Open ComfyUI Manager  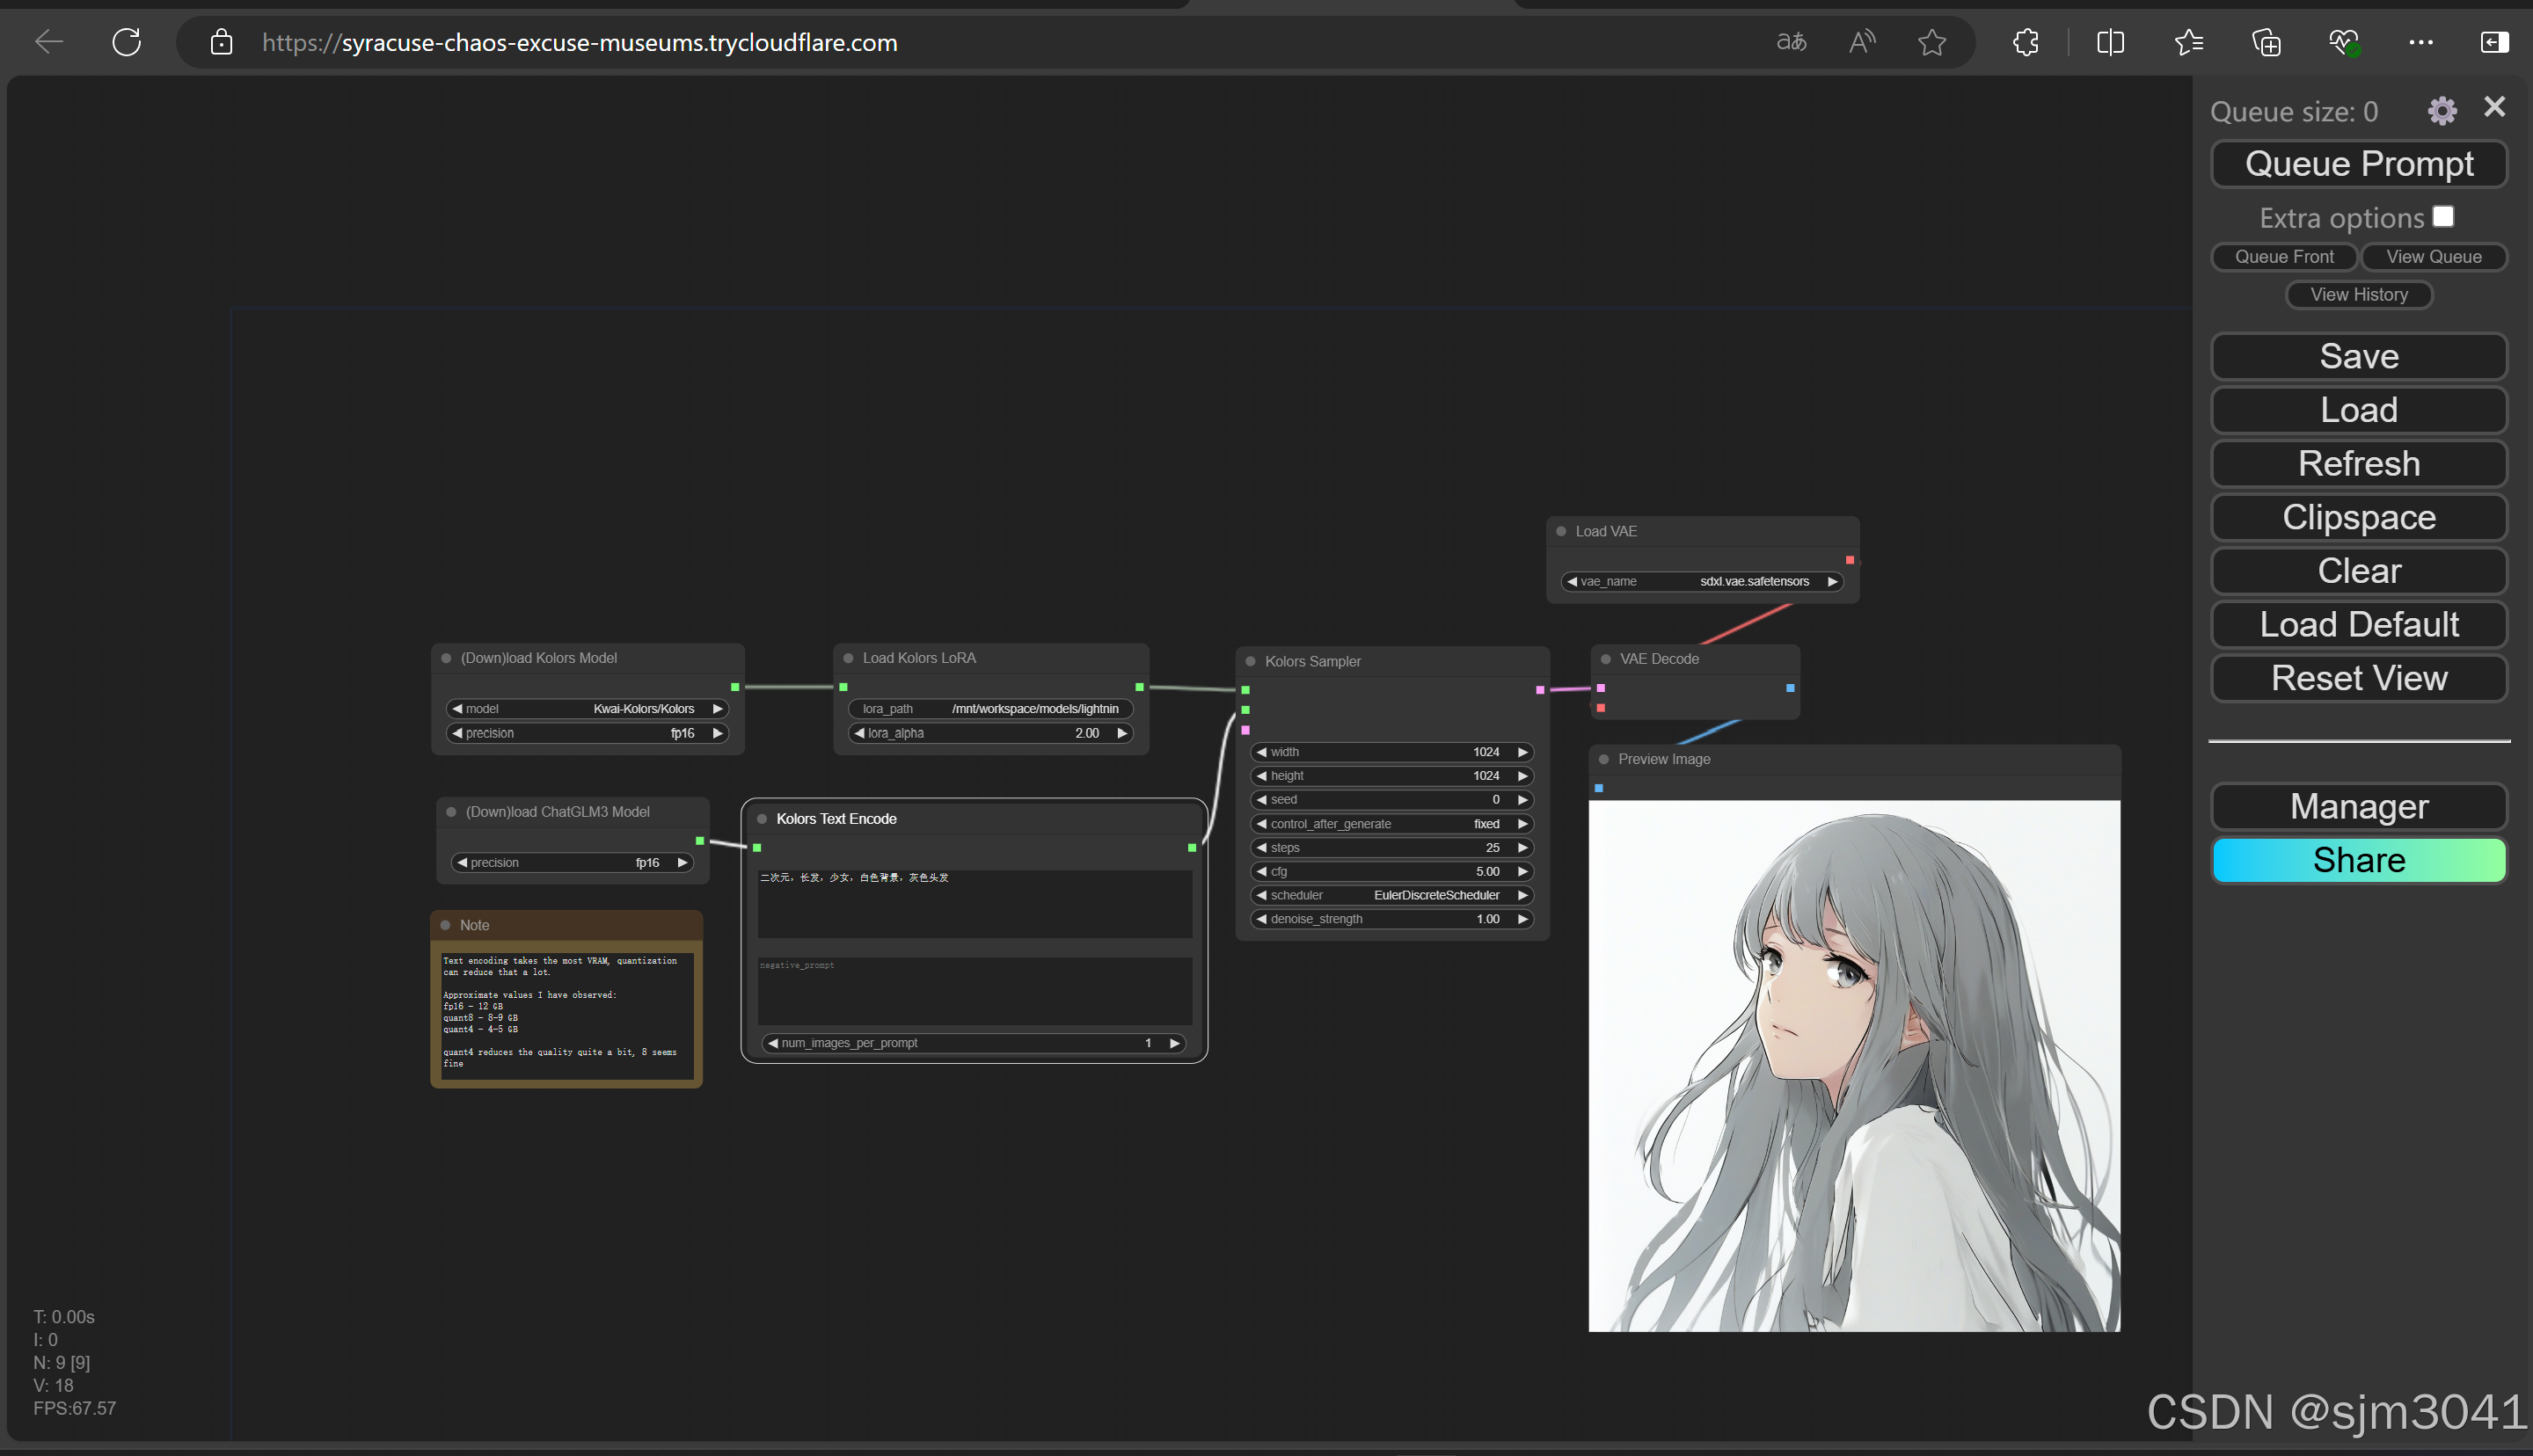[2359, 806]
